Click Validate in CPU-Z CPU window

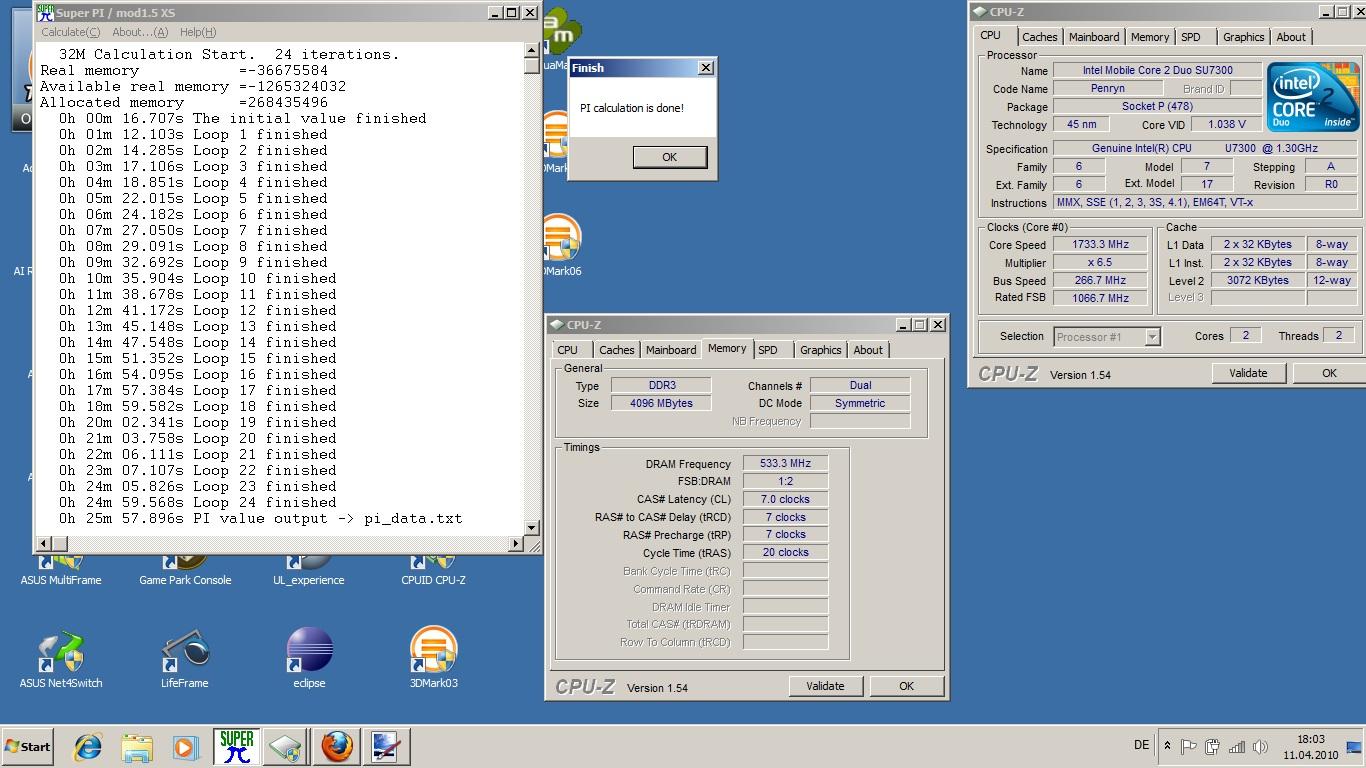1248,373
